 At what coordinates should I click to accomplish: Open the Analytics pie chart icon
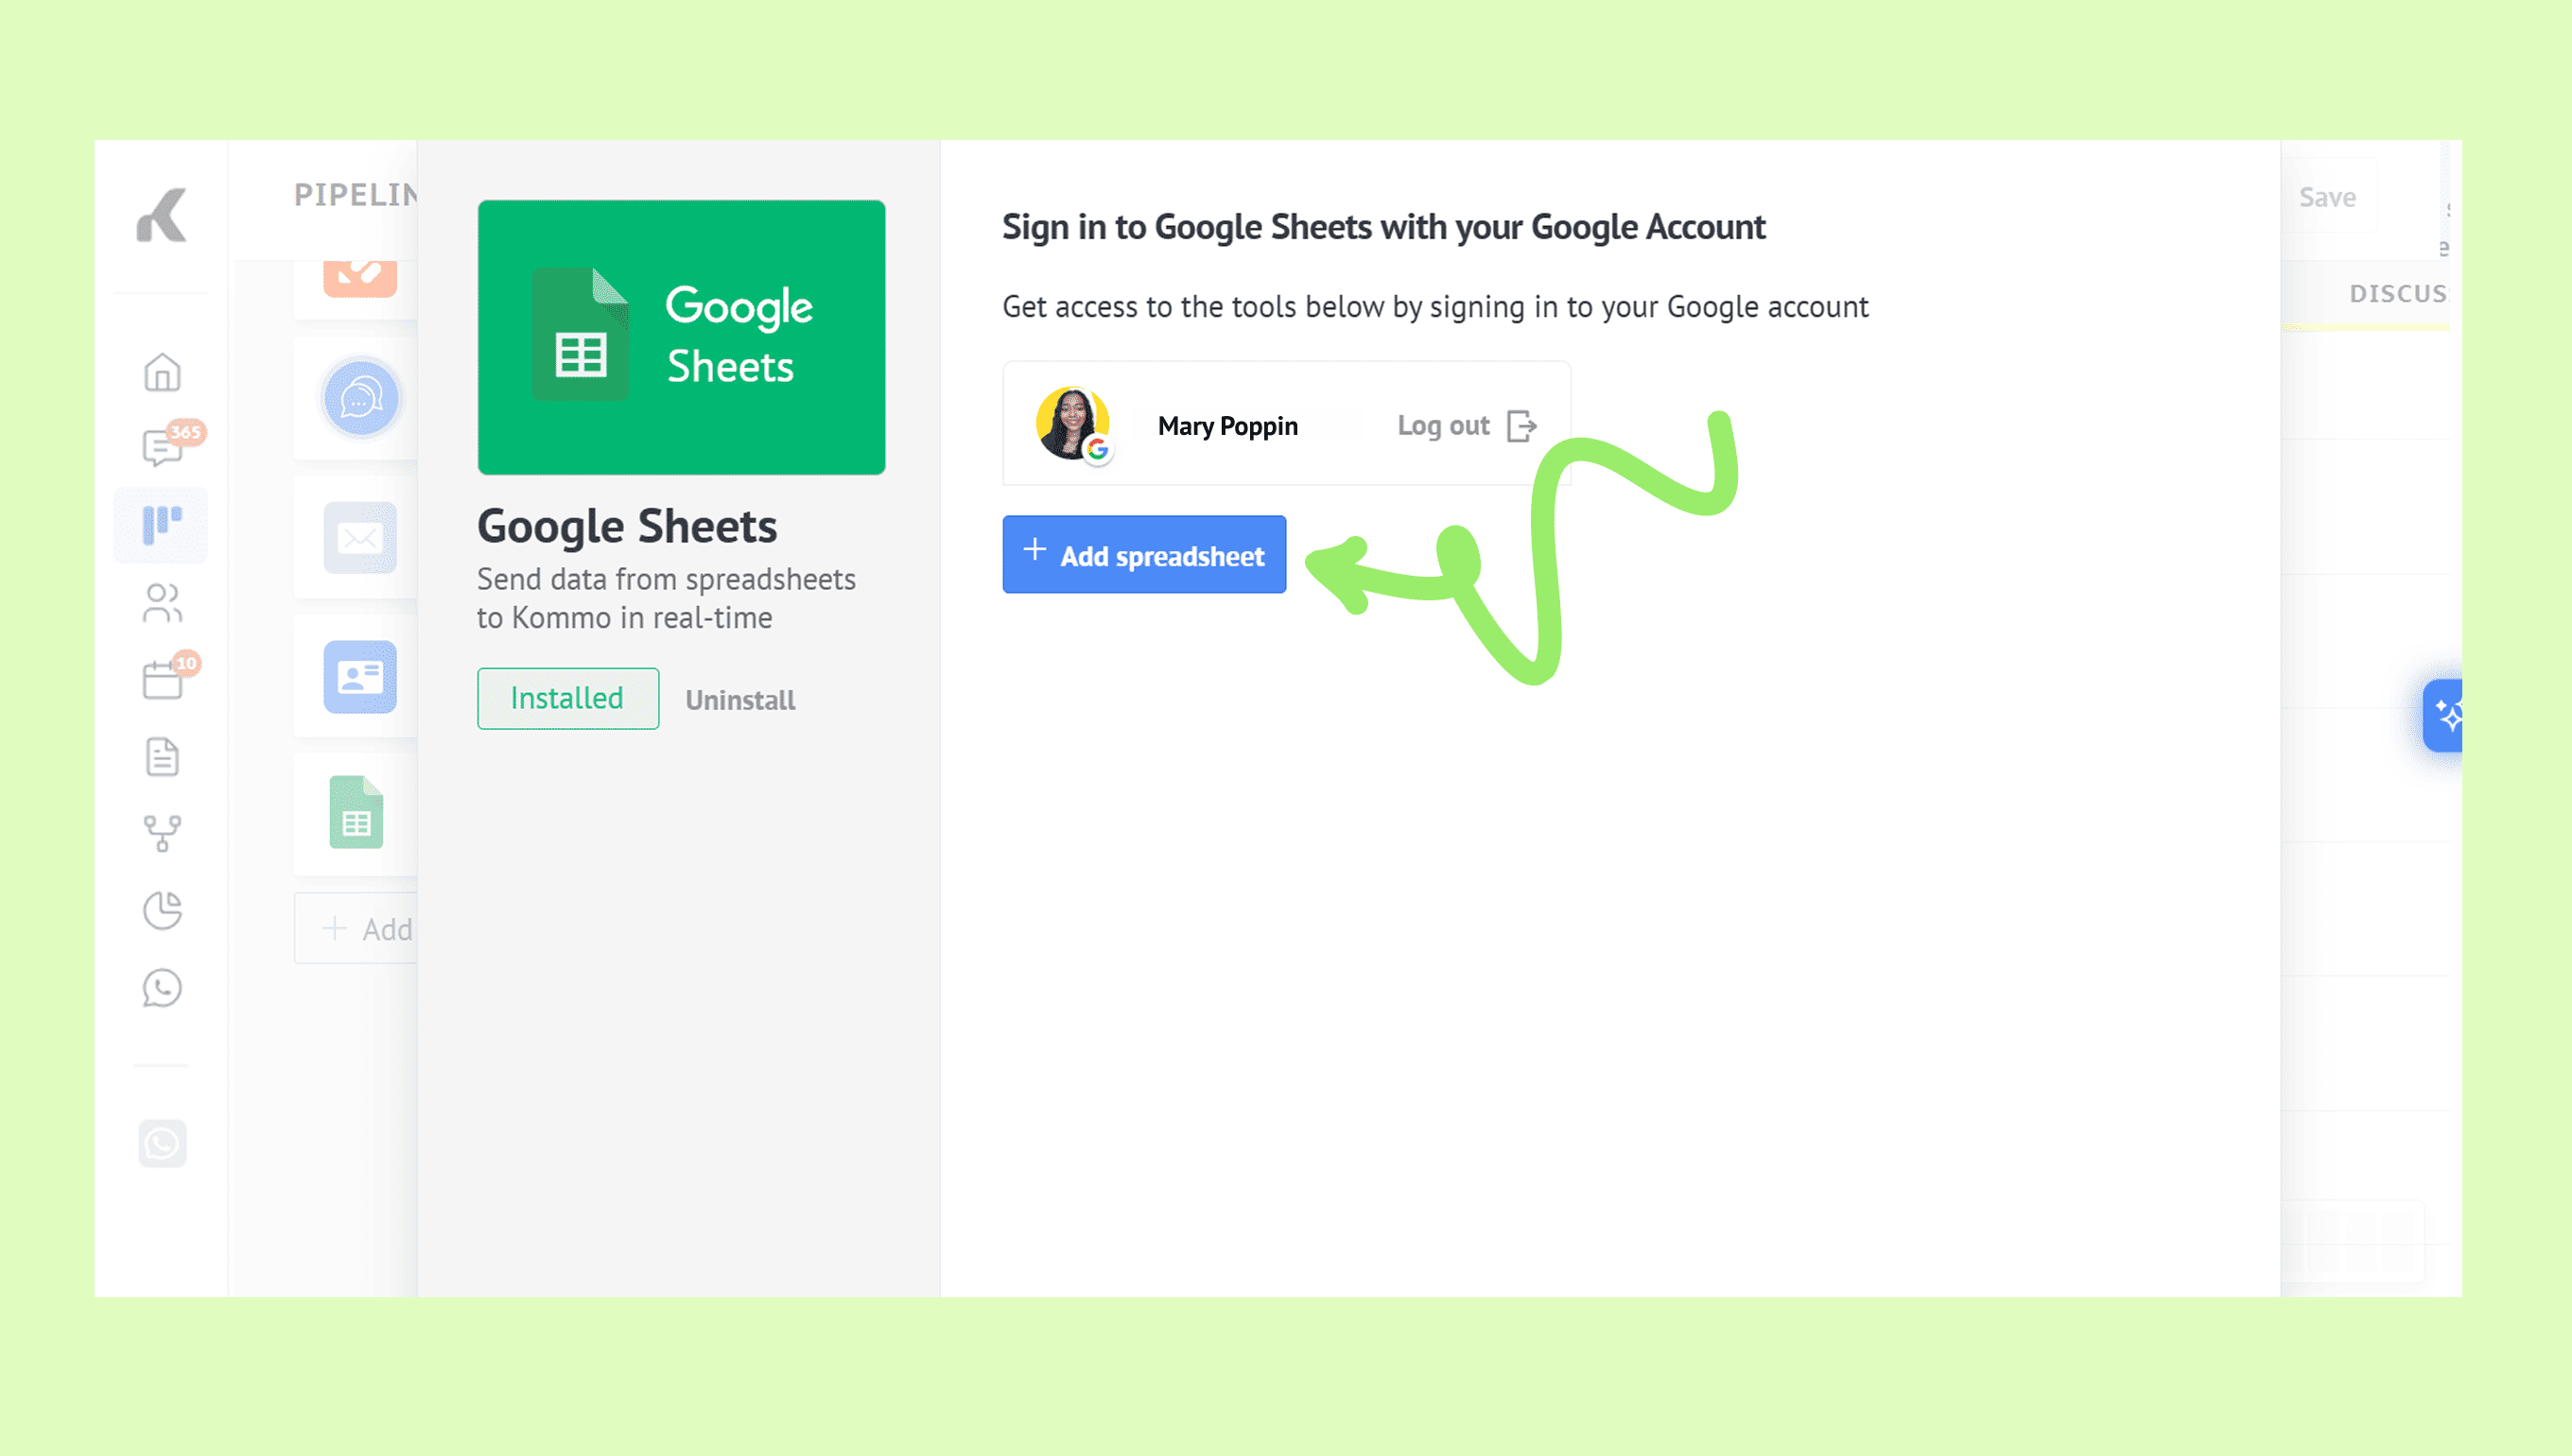coord(162,910)
